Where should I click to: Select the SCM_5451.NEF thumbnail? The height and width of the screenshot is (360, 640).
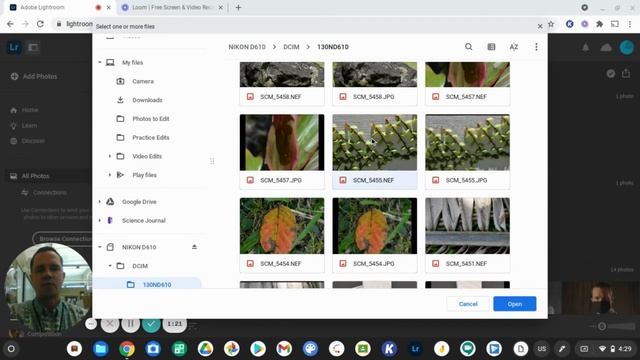click(467, 226)
